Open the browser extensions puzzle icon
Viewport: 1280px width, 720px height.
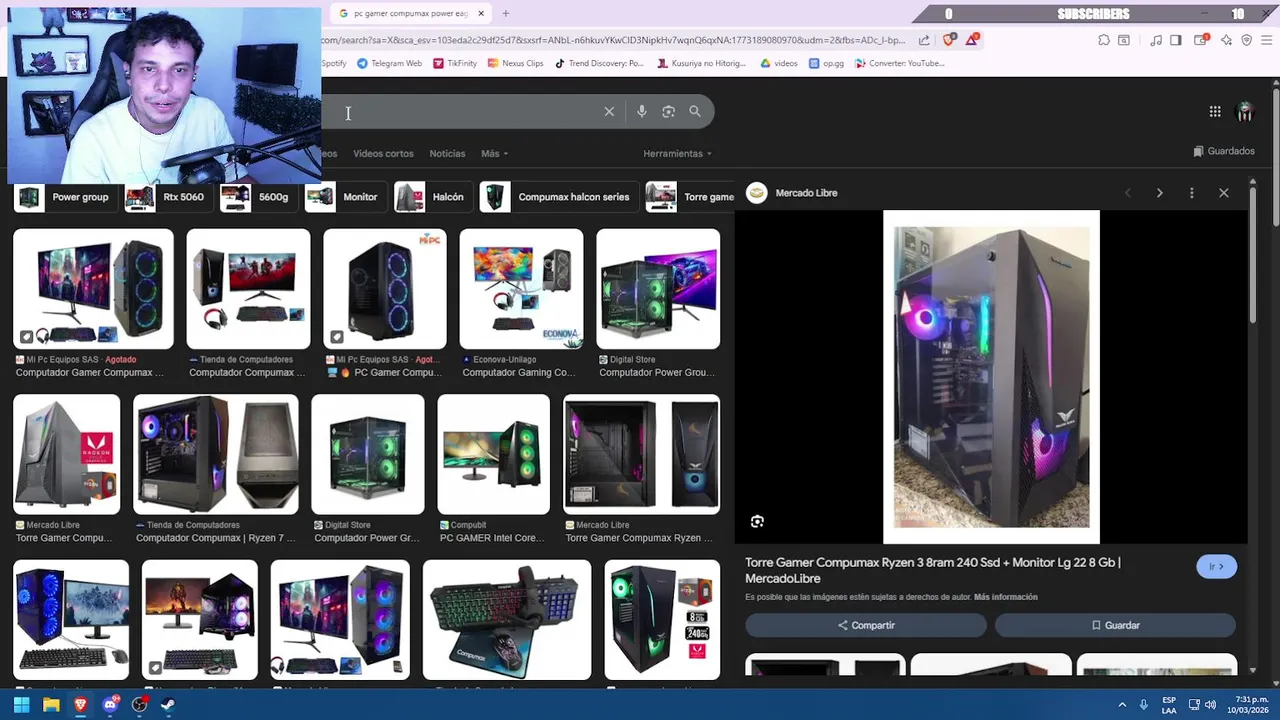(1104, 40)
